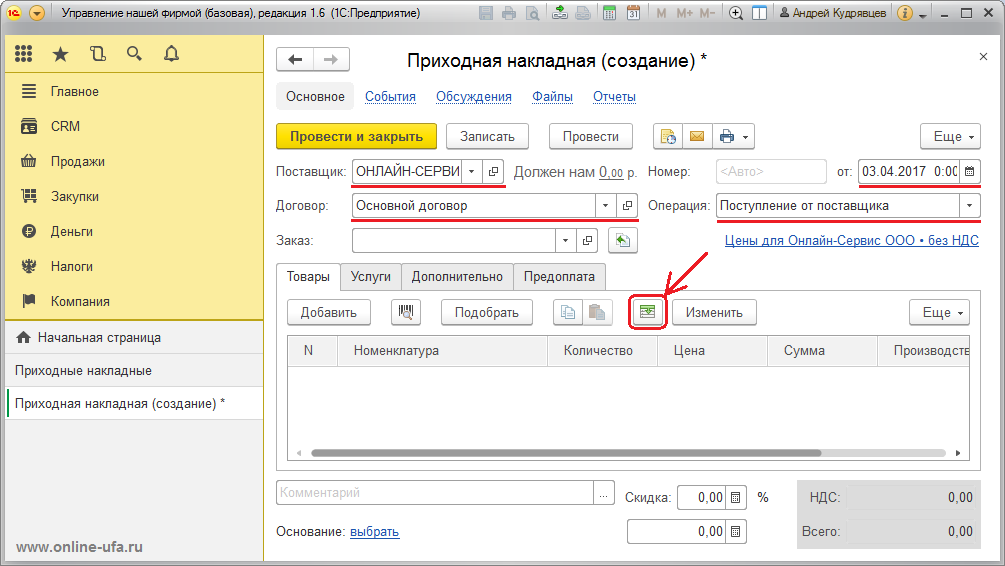Click the Провести button
The image size is (1005, 566).
591,137
